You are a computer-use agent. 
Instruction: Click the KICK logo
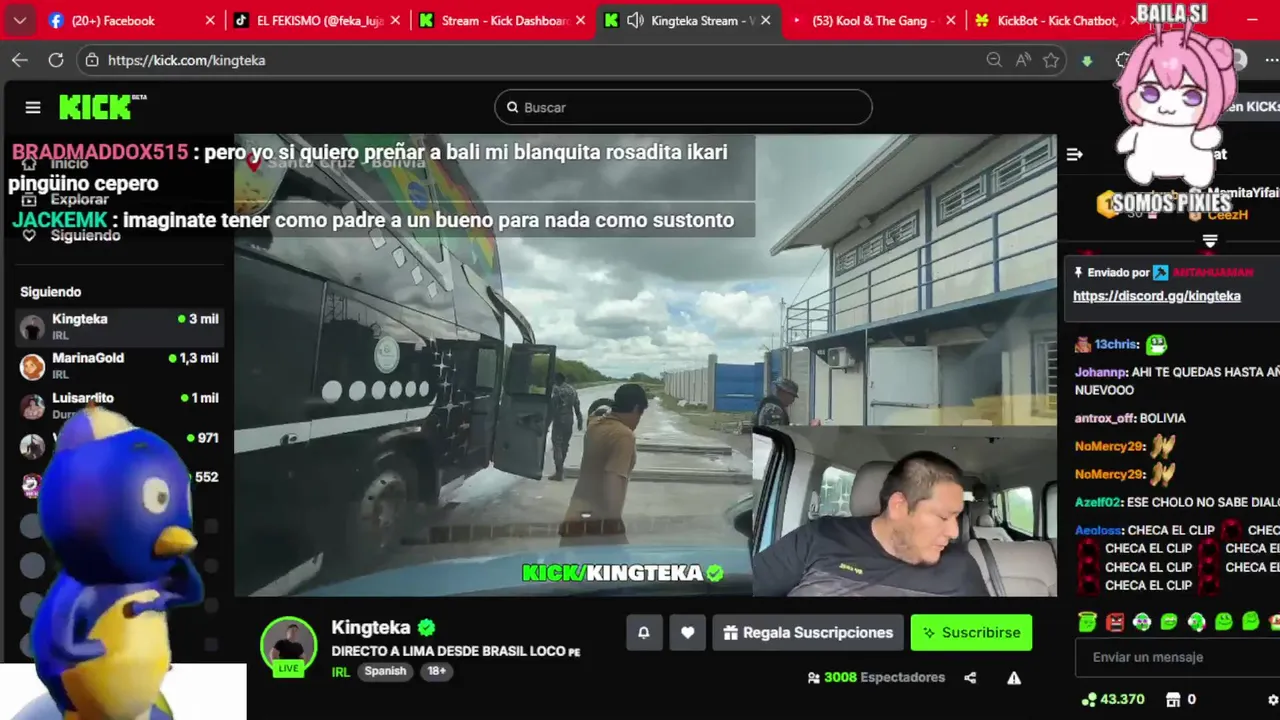tap(103, 107)
